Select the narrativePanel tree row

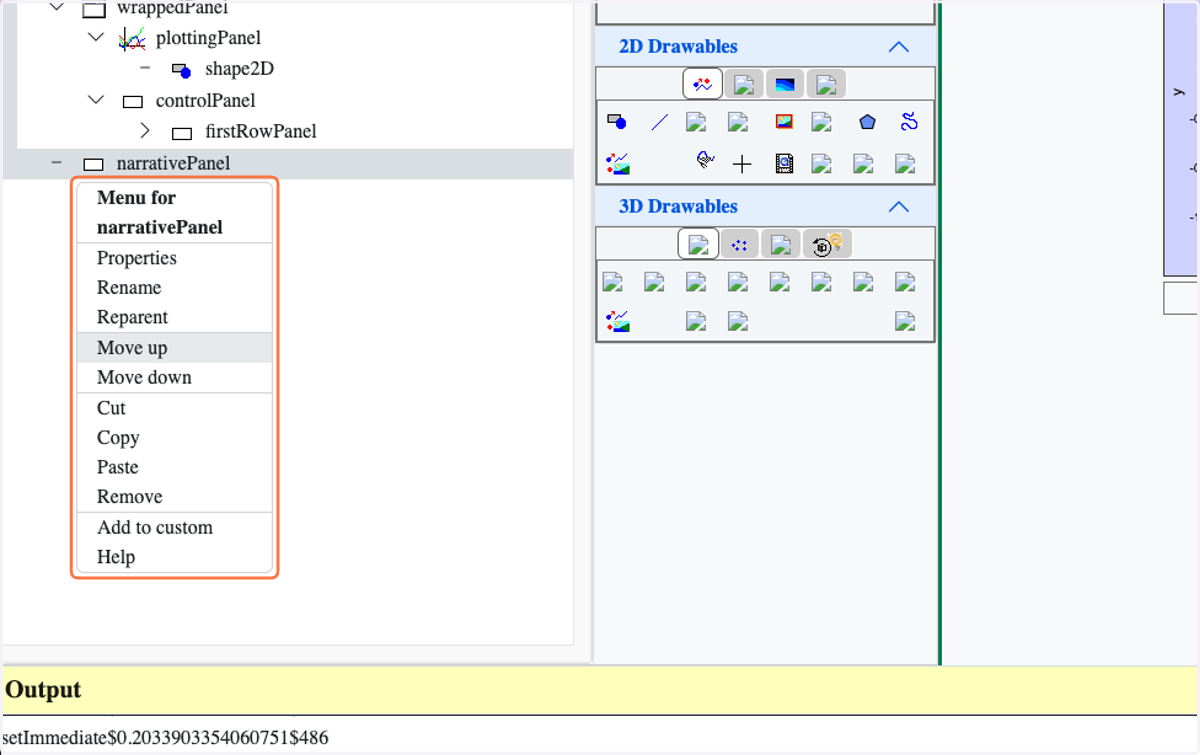288,164
